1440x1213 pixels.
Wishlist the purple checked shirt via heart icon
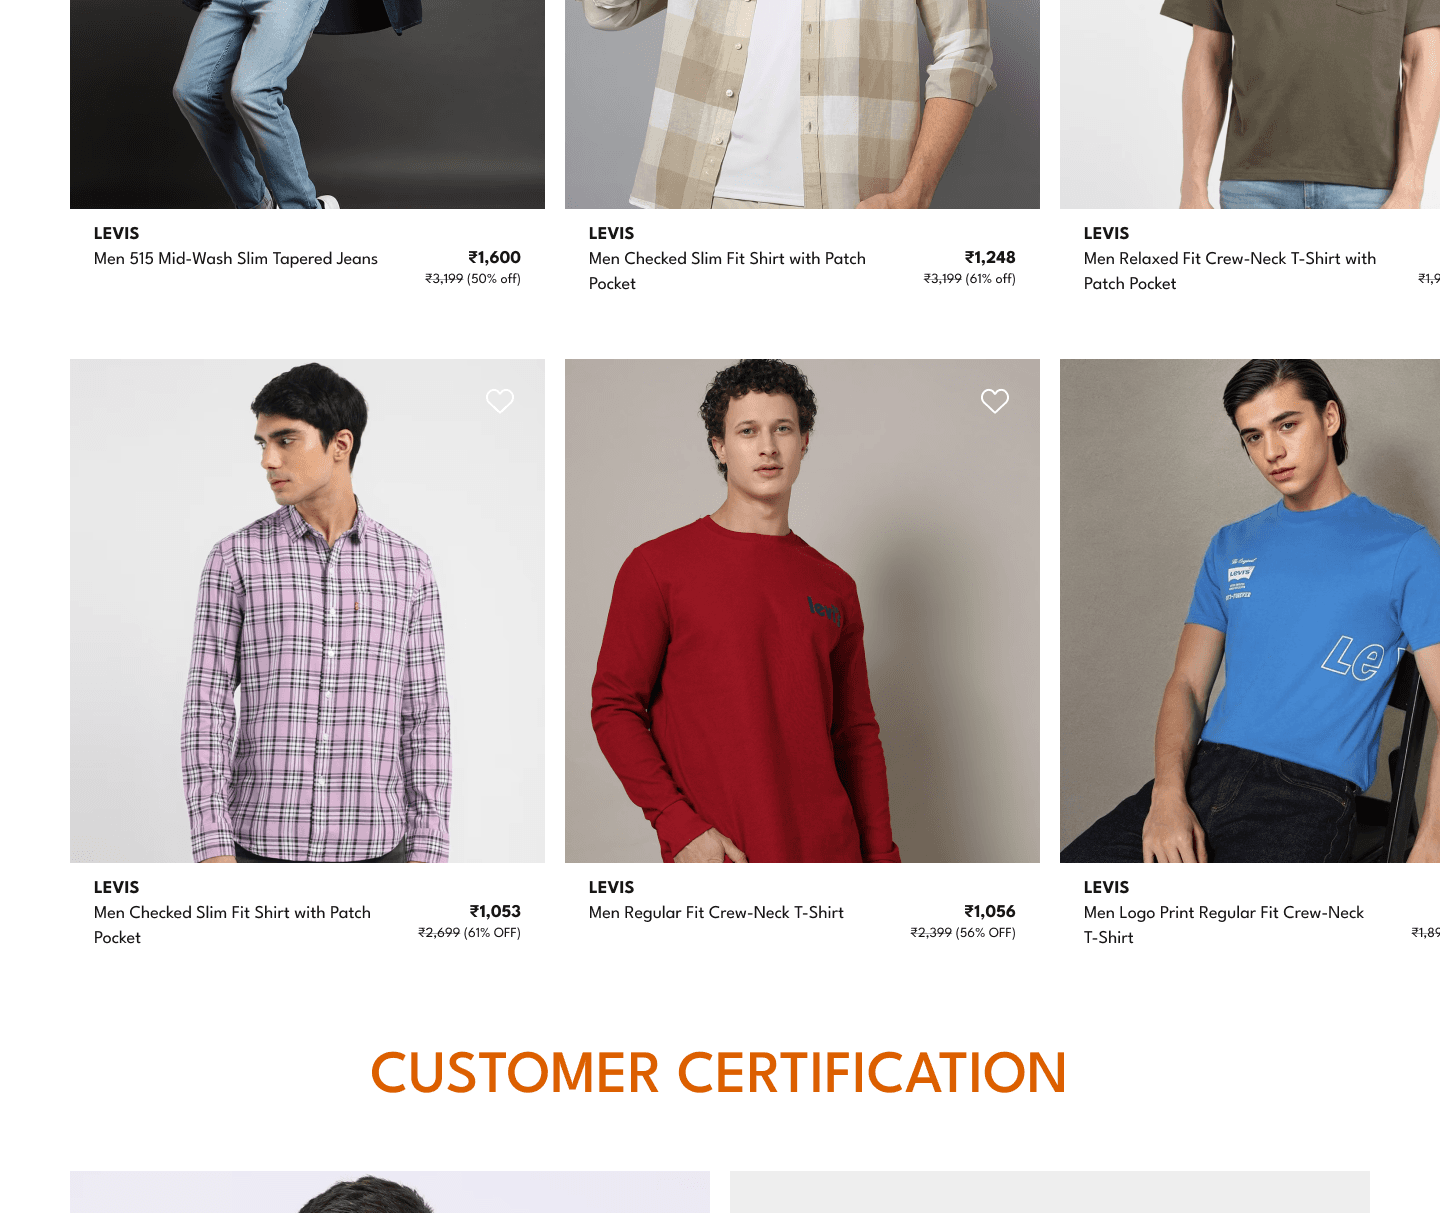500,401
